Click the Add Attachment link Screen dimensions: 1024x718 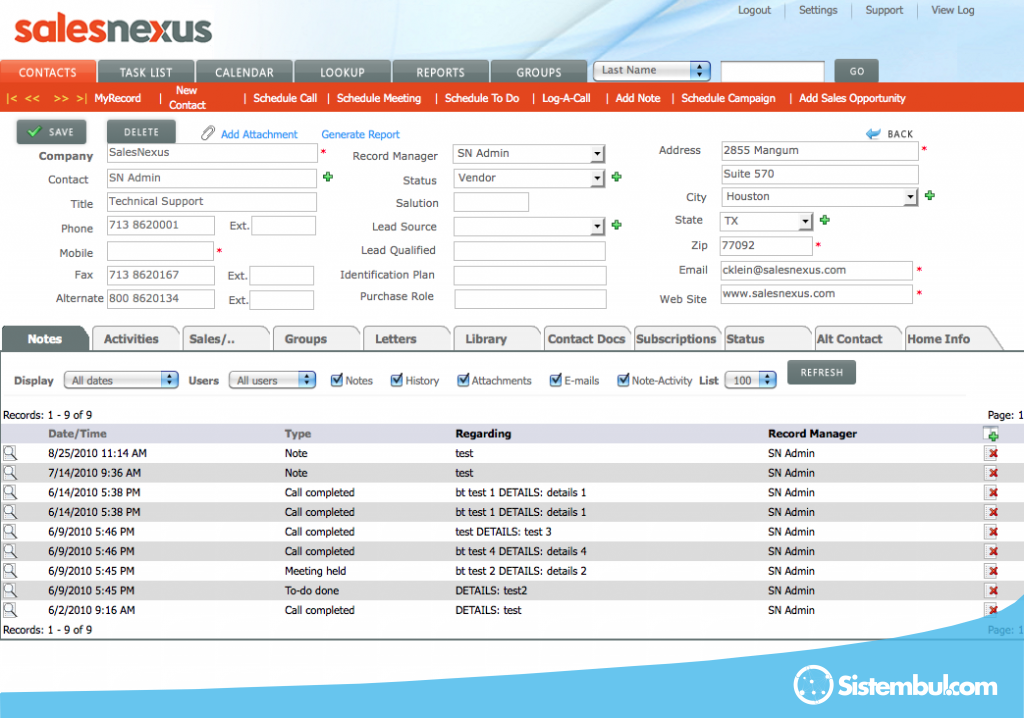(259, 134)
